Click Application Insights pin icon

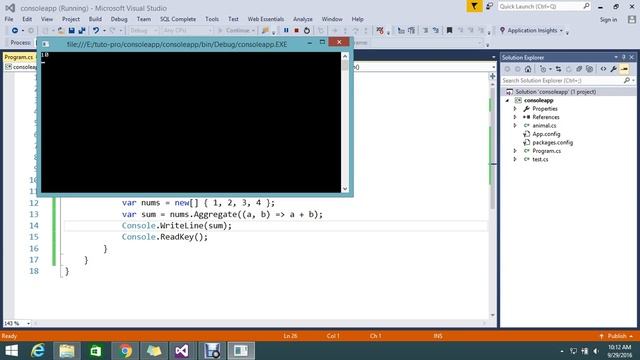click(x=502, y=30)
